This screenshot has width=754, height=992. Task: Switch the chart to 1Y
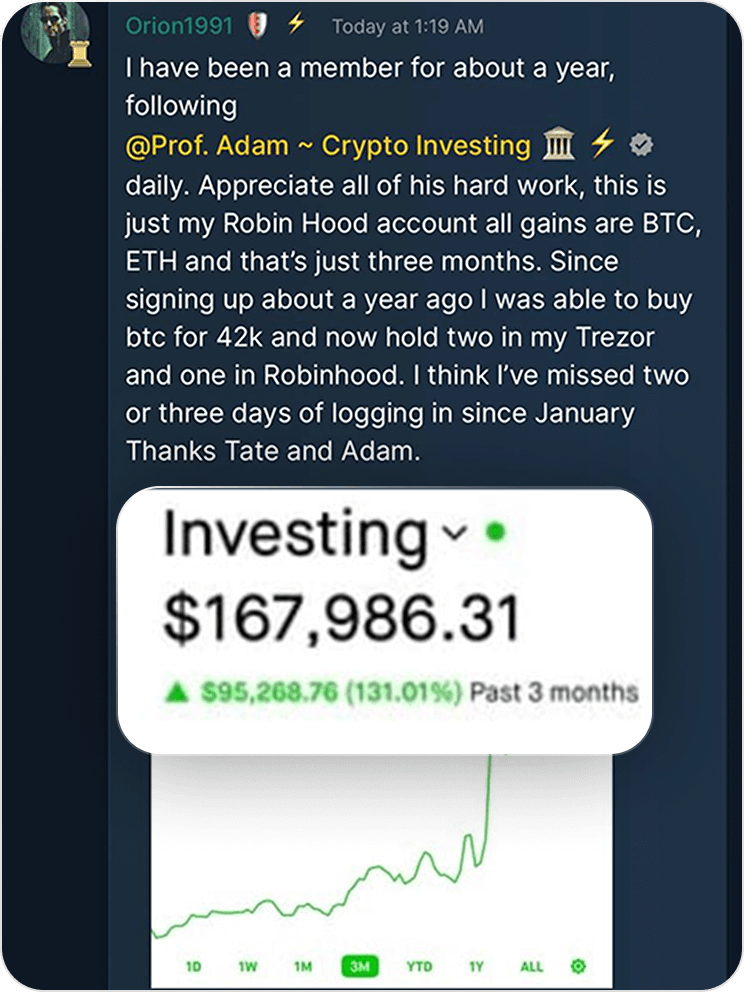tap(477, 967)
